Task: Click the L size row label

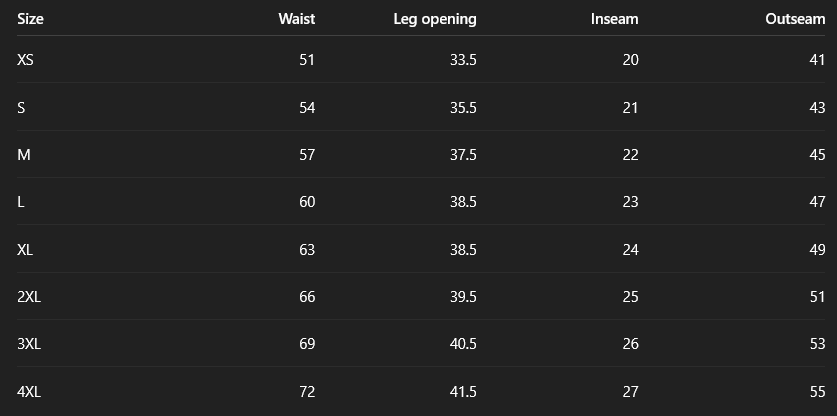Action: (21, 202)
